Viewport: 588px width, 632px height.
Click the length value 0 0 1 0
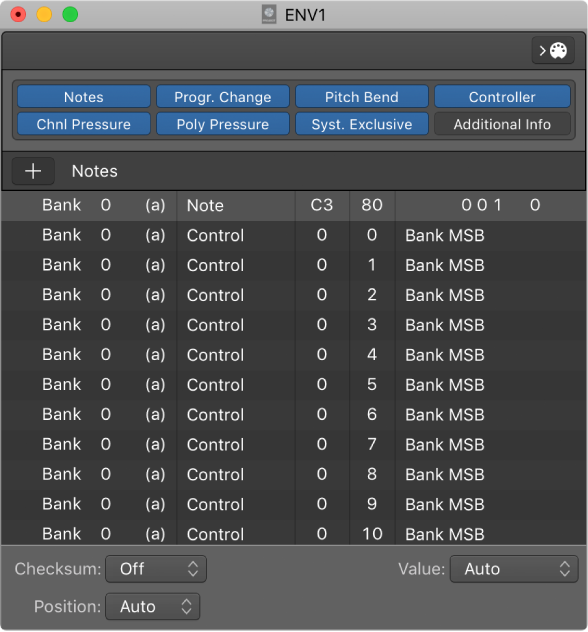click(x=501, y=205)
